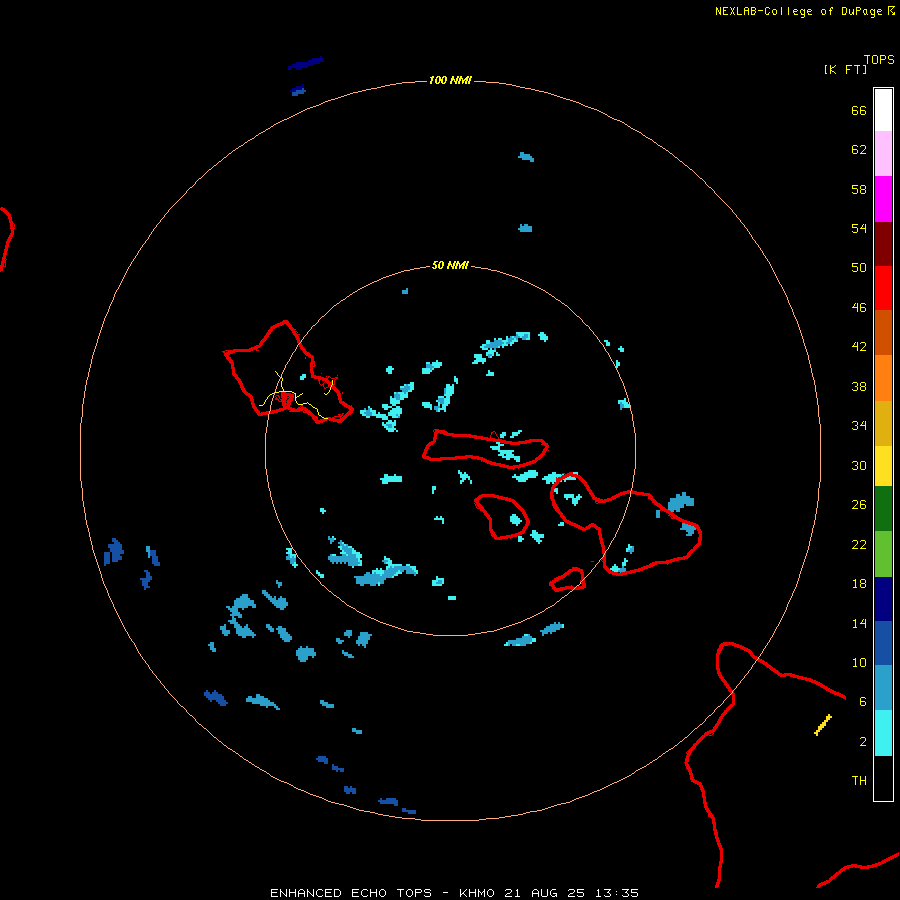The image size is (900, 900).
Task: Click the "50" scale value on the legend
Action: [859, 267]
